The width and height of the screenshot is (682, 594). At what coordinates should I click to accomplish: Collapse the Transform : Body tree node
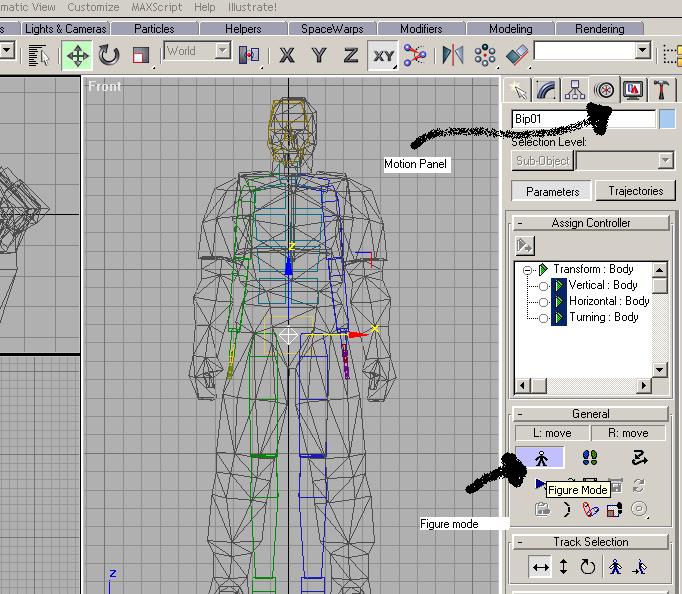[x=527, y=269]
